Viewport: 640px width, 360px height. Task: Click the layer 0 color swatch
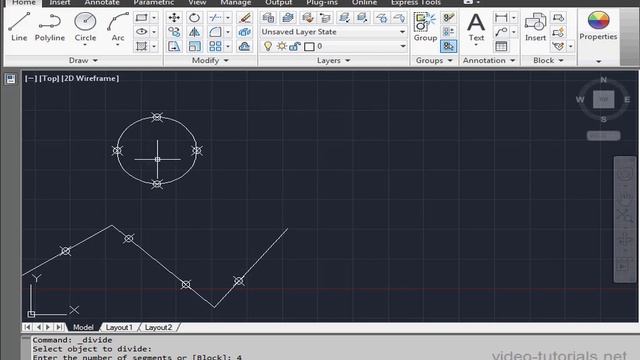pyautogui.click(x=309, y=47)
